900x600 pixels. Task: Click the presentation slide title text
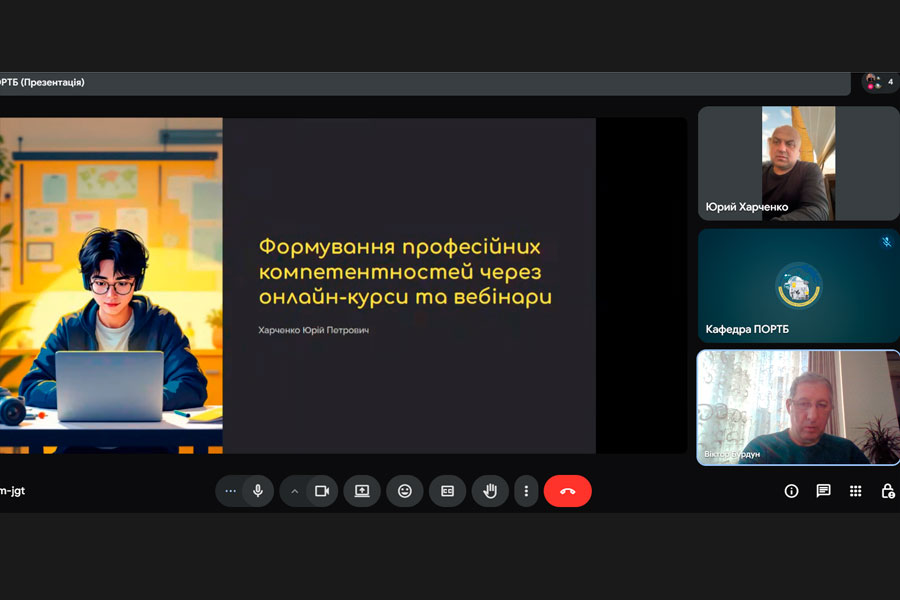point(405,272)
